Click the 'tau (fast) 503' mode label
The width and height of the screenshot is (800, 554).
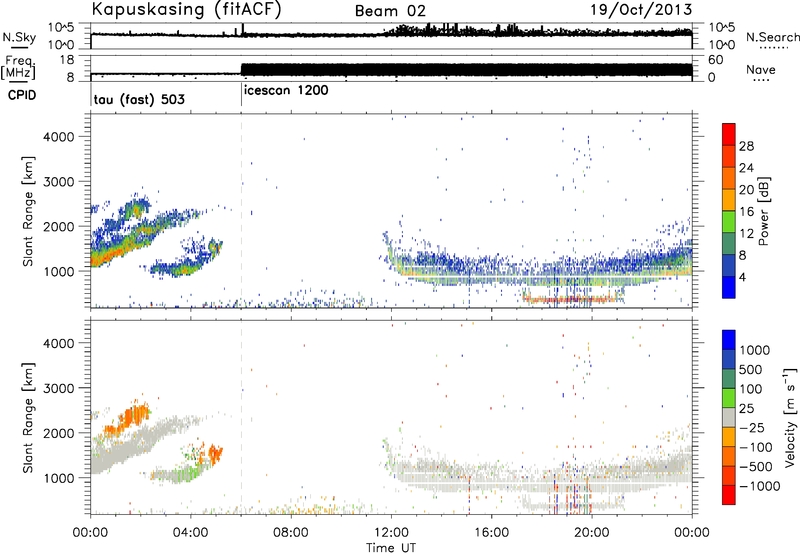(139, 99)
